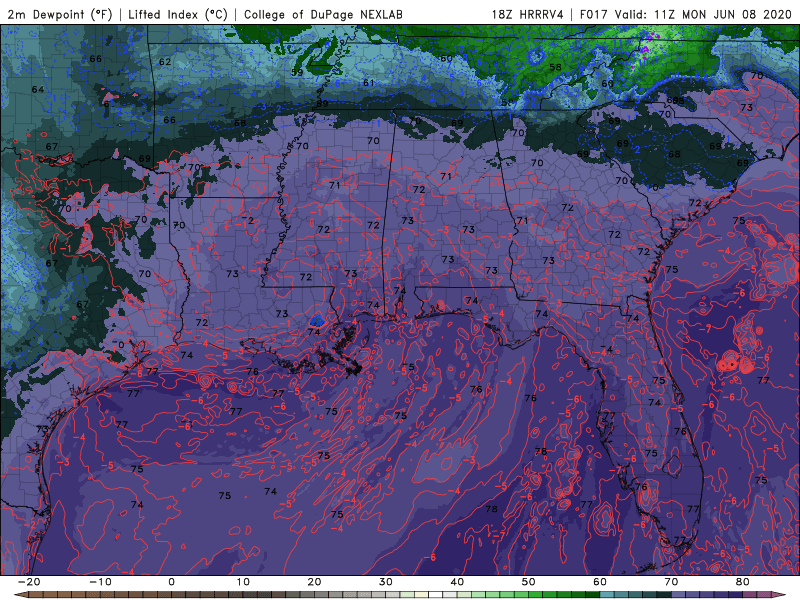800x600 pixels.
Task: Click the 20 label on the color scale
Action: (314, 582)
